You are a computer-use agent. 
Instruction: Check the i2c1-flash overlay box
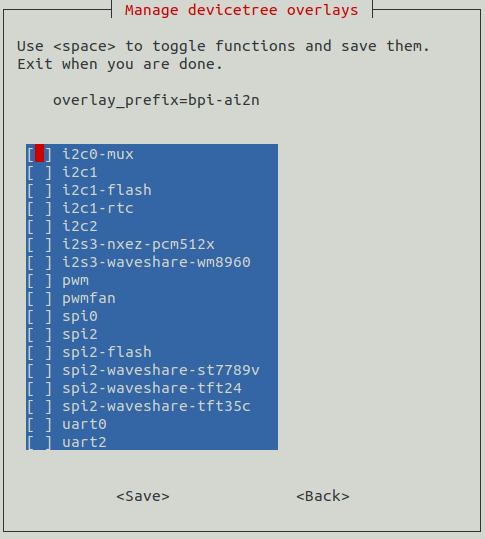point(40,190)
